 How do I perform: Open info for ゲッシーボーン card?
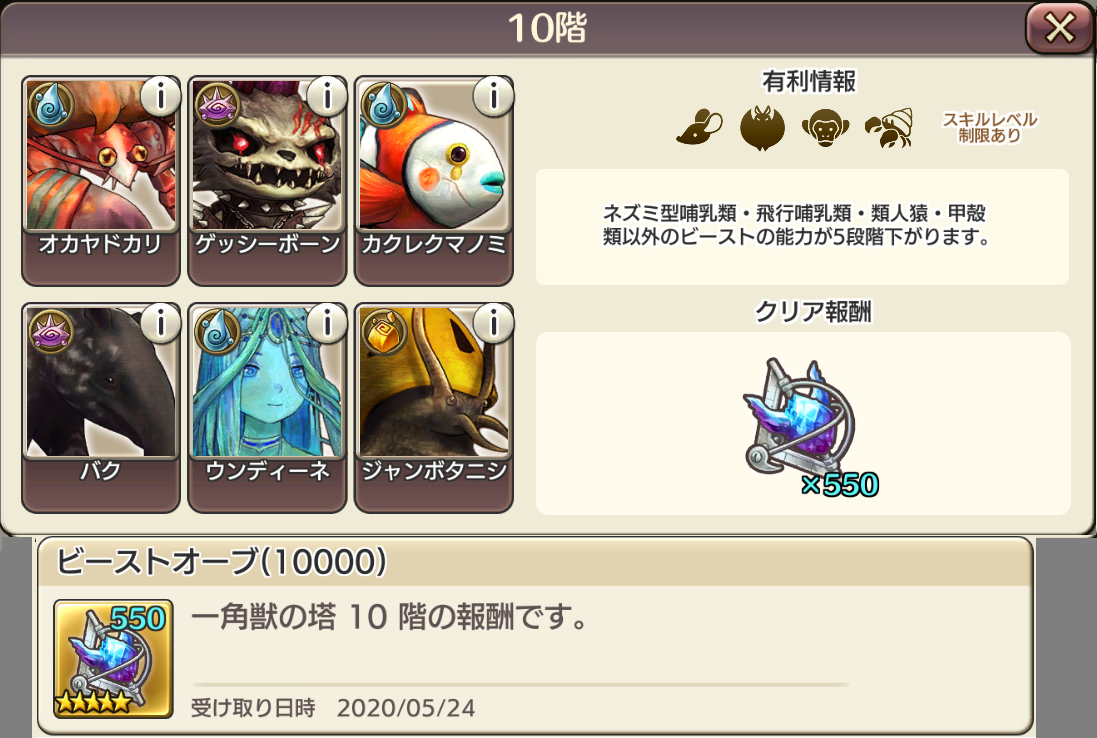coord(327,97)
